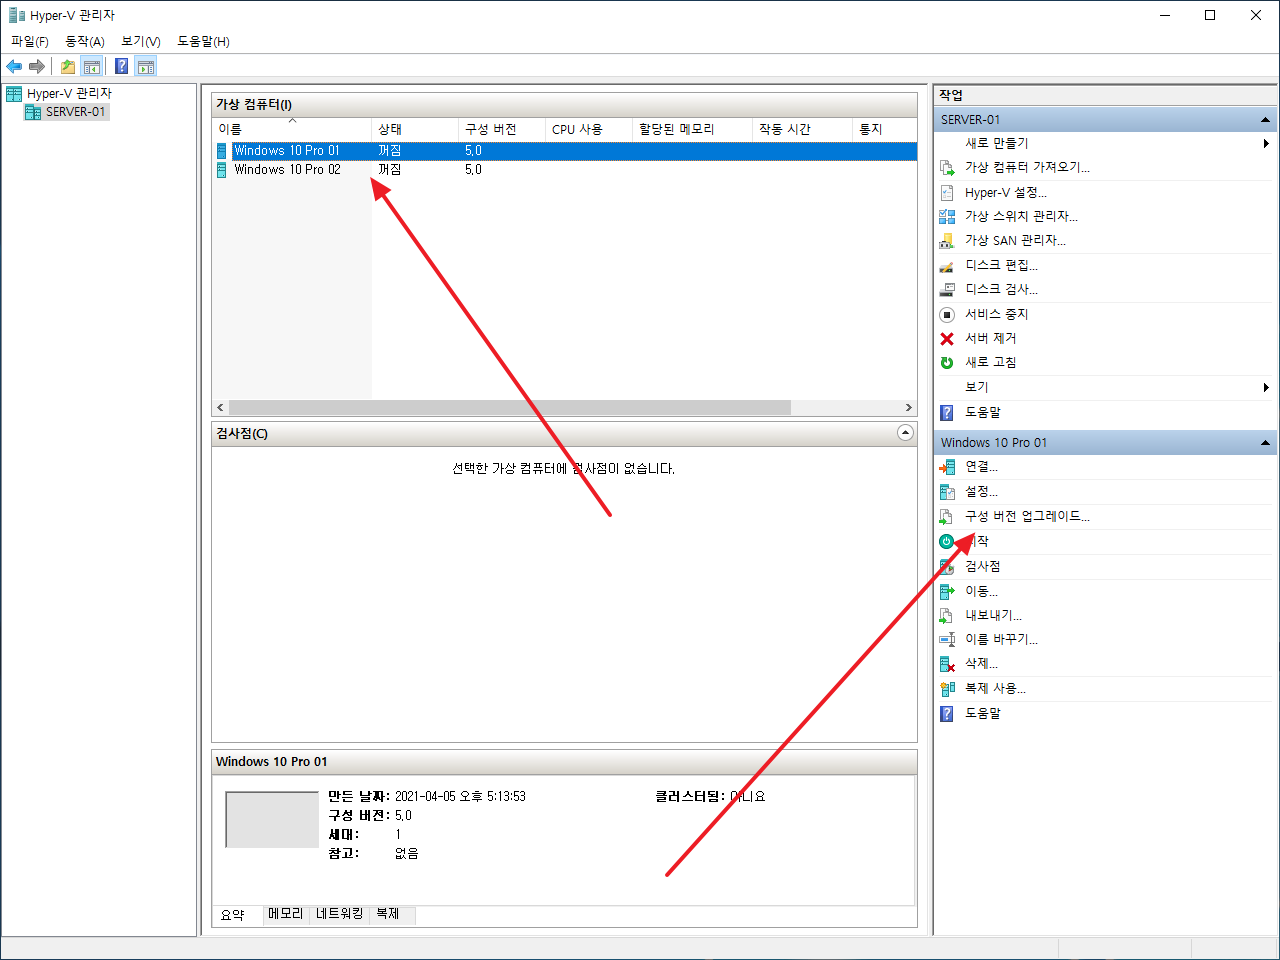Image resolution: width=1280 pixels, height=960 pixels.
Task: Switch to the 네트워킹 tab
Action: (340, 914)
